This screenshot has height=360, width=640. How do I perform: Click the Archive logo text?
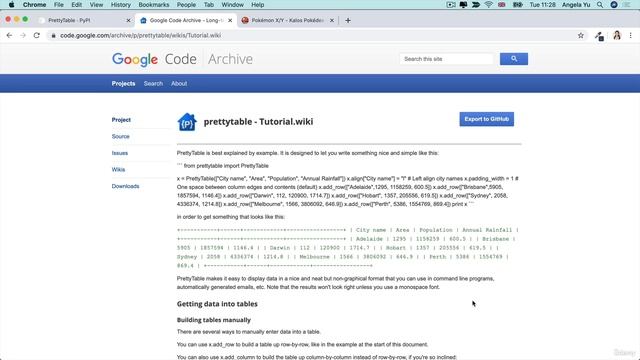[x=230, y=59]
